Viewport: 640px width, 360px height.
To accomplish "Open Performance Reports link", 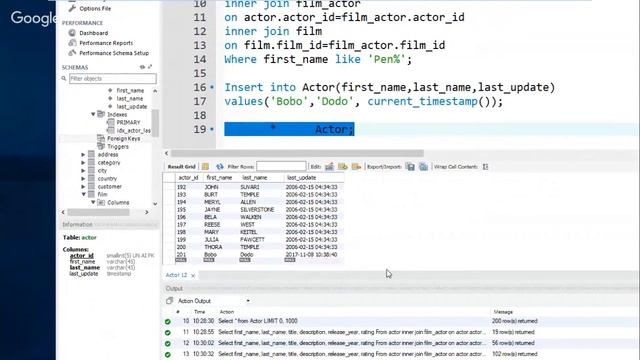I will click(106, 43).
